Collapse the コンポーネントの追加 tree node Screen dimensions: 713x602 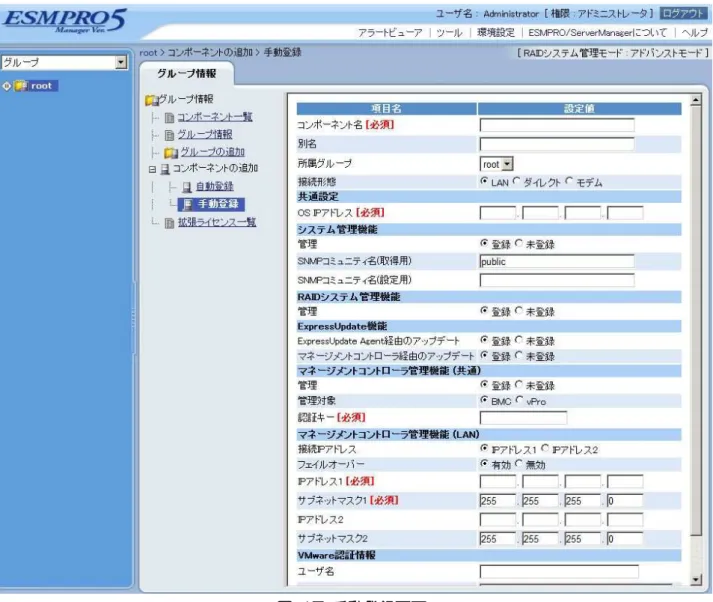point(152,170)
